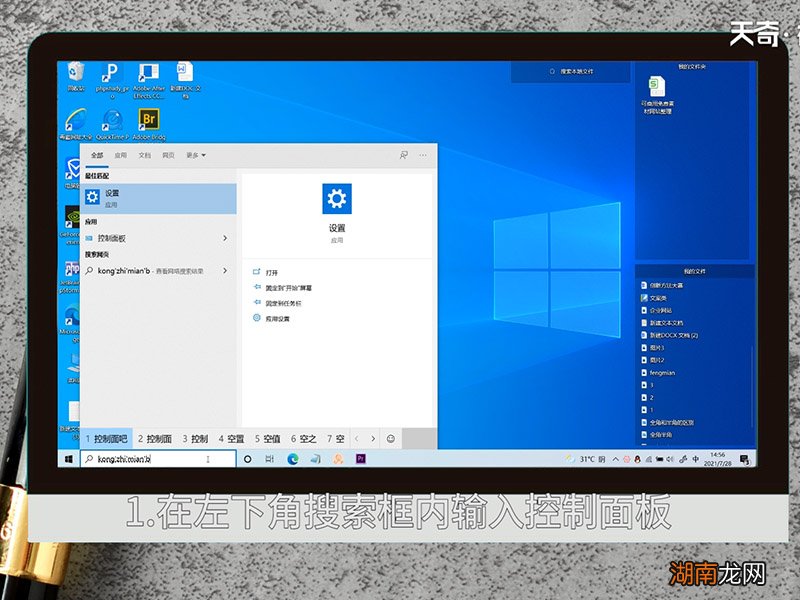Open the feedback icon in search header
The image size is (800, 600).
tap(404, 156)
